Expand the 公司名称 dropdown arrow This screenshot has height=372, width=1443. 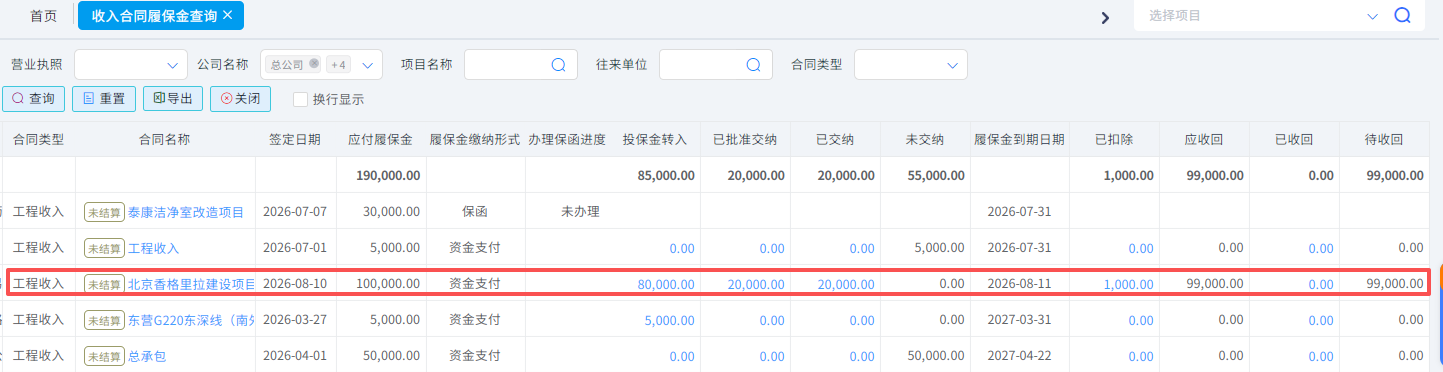click(368, 65)
